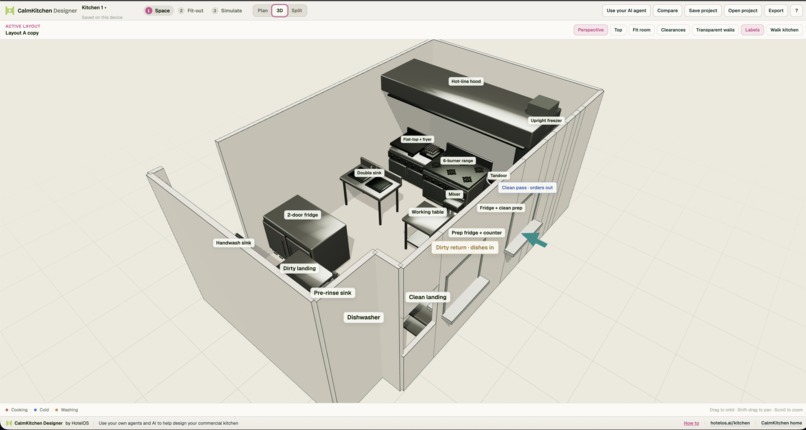Image resolution: width=806 pixels, height=430 pixels.
Task: Select the Dishwasher label
Action: [x=363, y=317]
